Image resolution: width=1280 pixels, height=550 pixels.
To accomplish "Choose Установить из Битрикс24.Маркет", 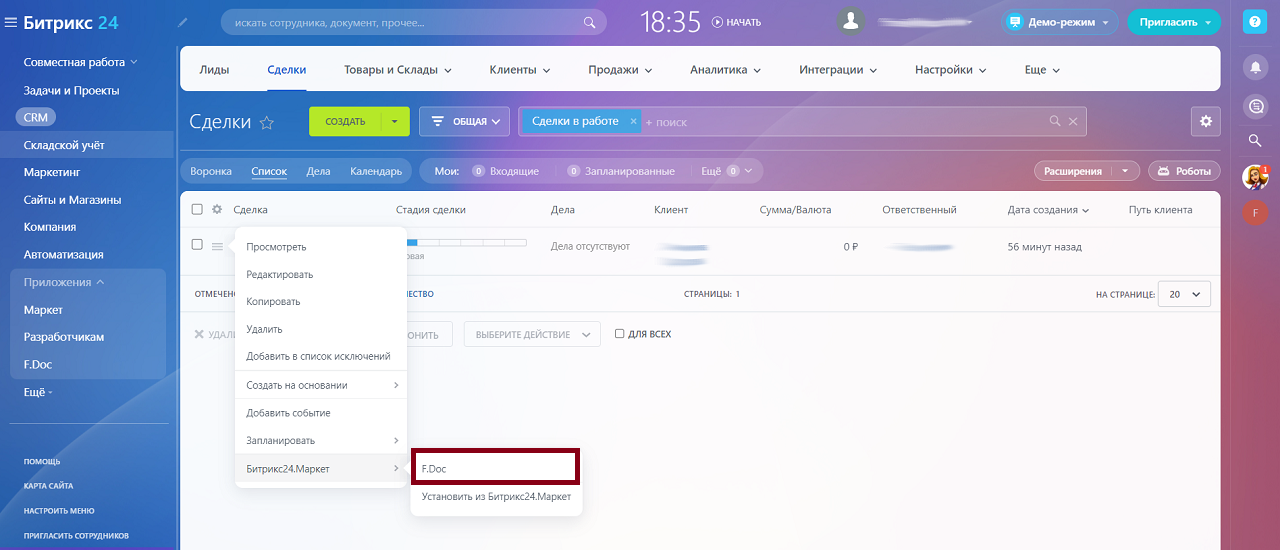I will (496, 496).
